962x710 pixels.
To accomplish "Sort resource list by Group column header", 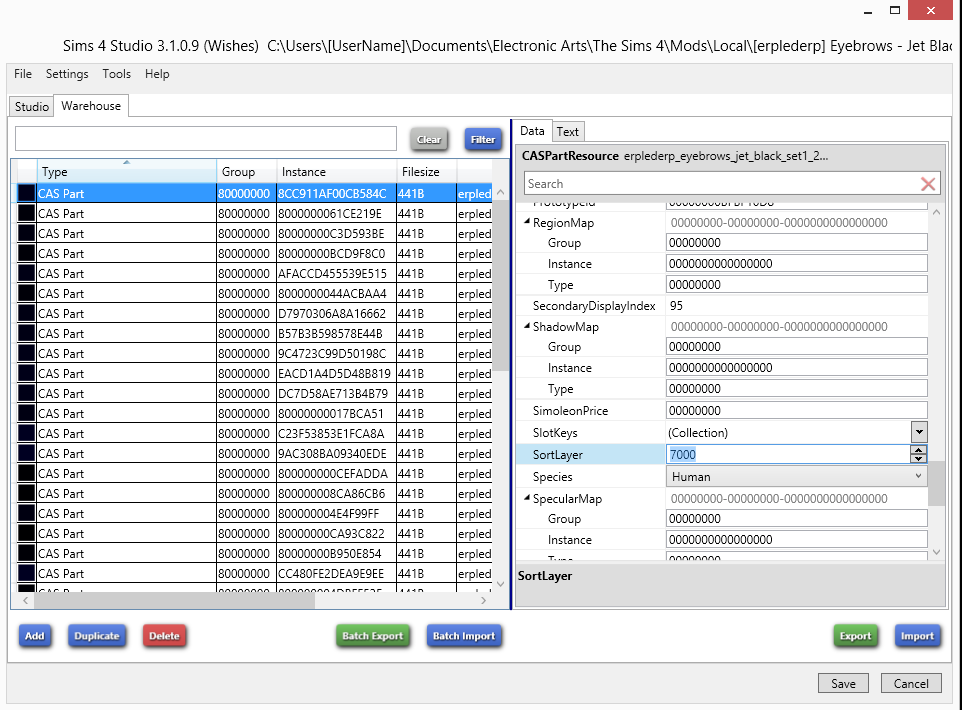I will click(247, 172).
